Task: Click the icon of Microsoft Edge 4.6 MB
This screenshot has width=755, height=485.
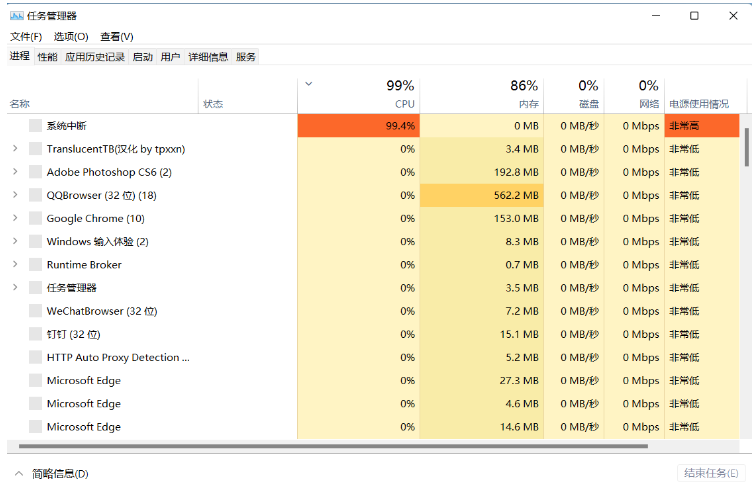Action: pos(35,403)
